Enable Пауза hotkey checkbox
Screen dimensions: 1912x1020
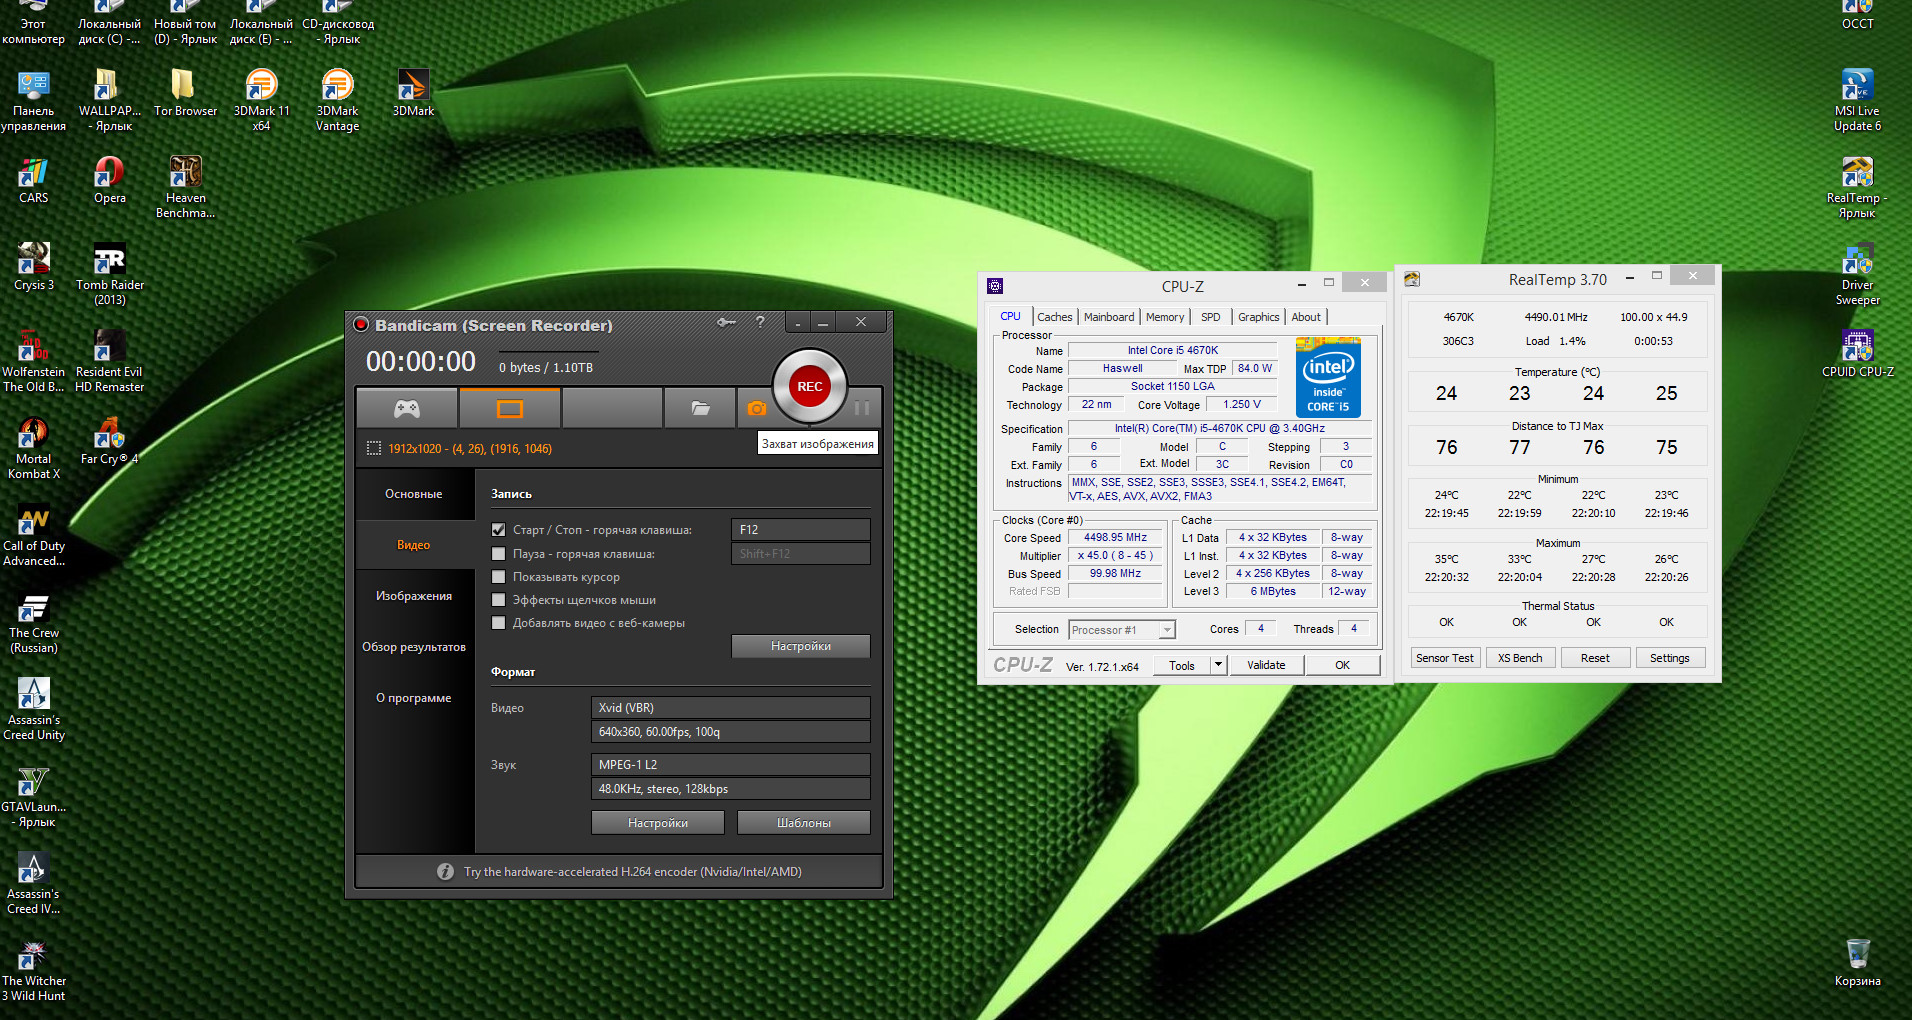[498, 554]
